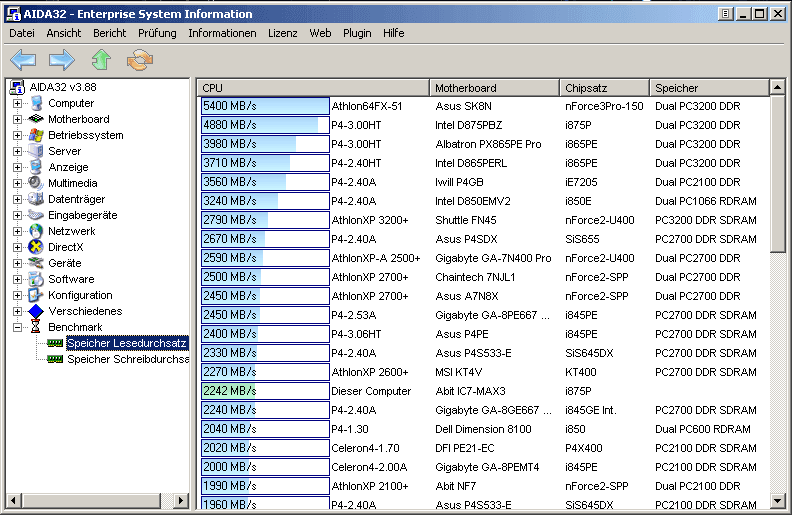Select Speicher Lesedurchsatz benchmark

point(127,343)
